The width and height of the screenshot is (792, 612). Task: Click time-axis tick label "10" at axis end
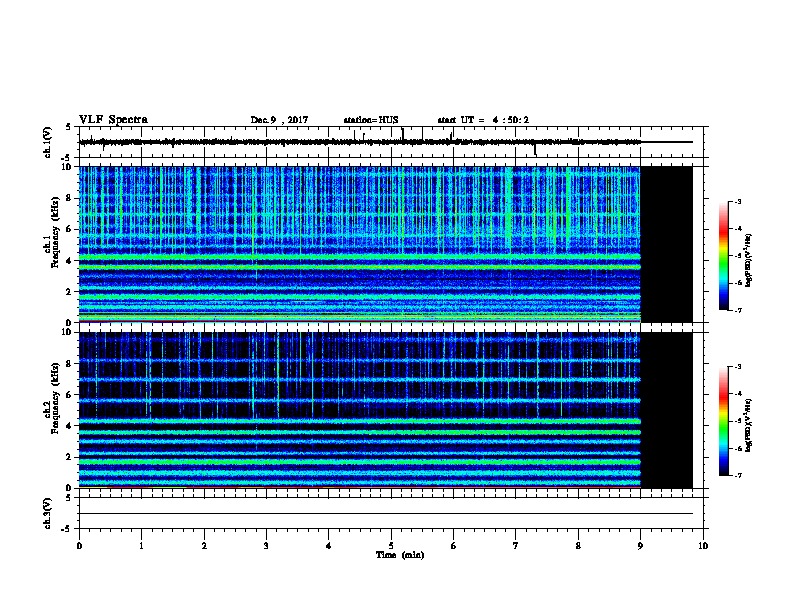(x=703, y=546)
